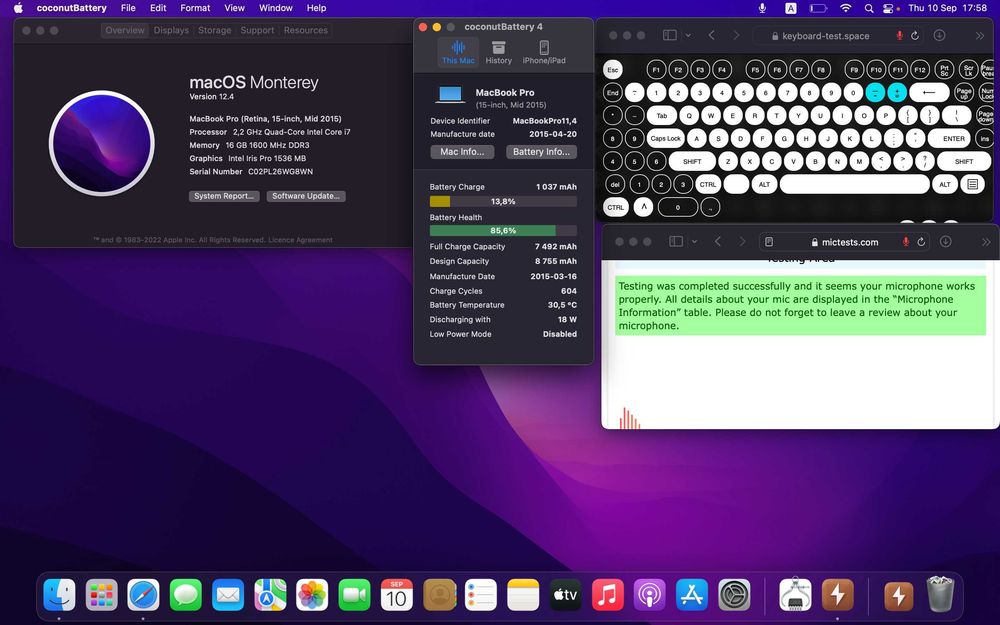
Task: Open Maps app in the Dock
Action: (270, 595)
